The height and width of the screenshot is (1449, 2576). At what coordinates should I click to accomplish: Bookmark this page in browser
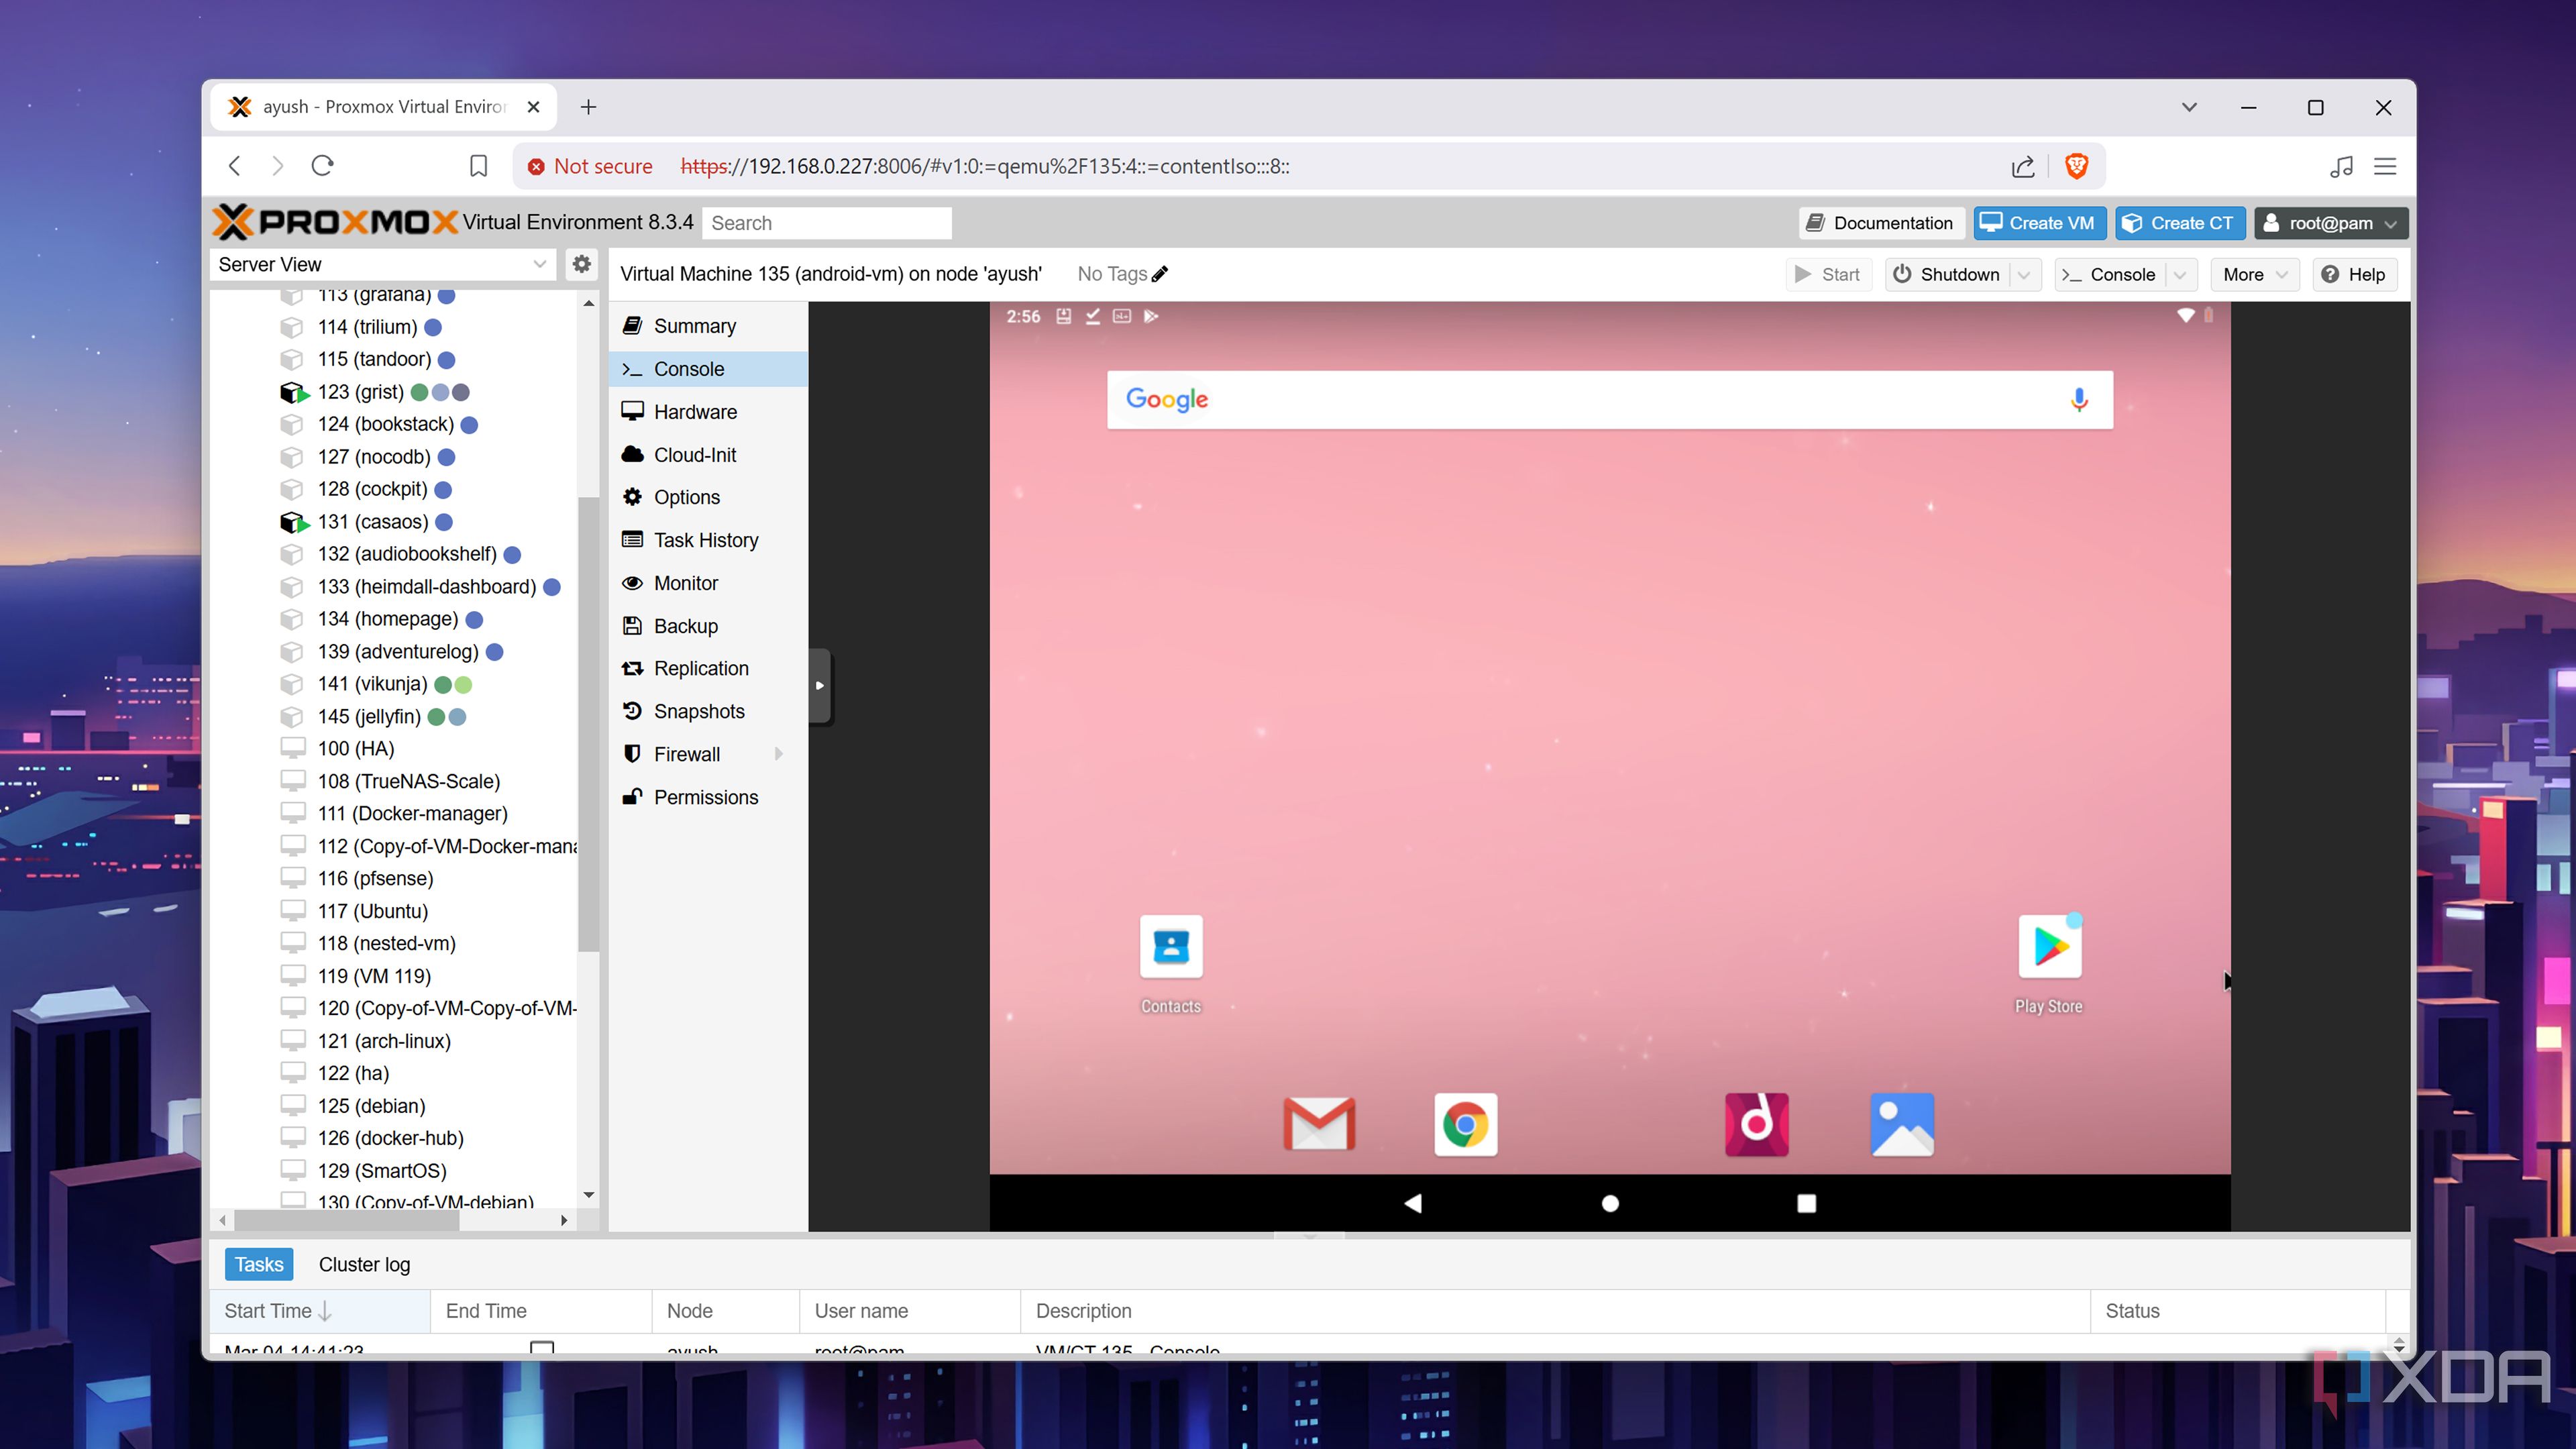(478, 166)
